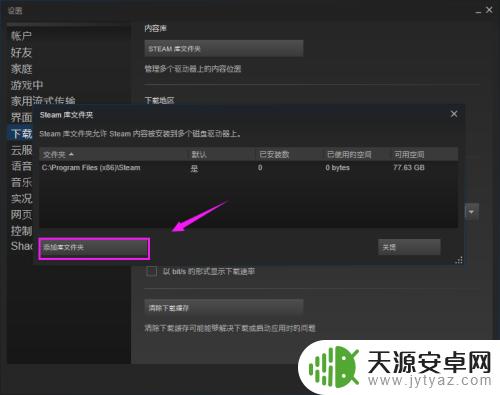Open the 帐户 settings section
Viewport: 500px width, 395px height.
(x=21, y=36)
